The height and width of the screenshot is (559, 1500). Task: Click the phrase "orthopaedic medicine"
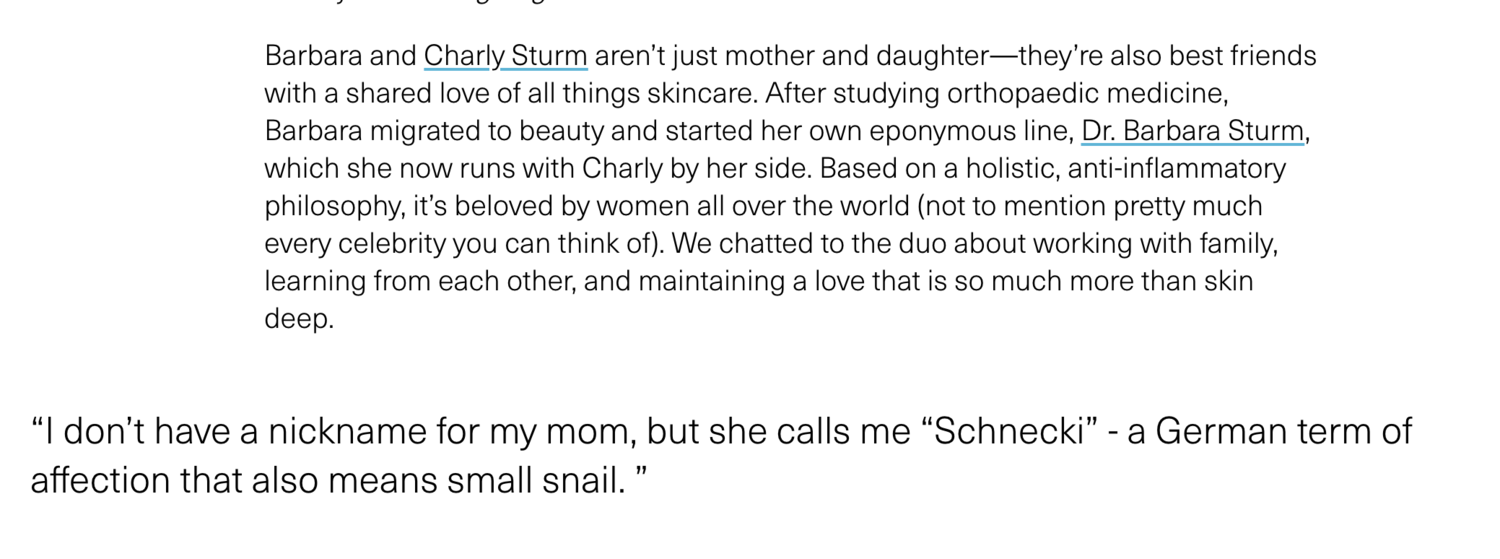click(1086, 95)
